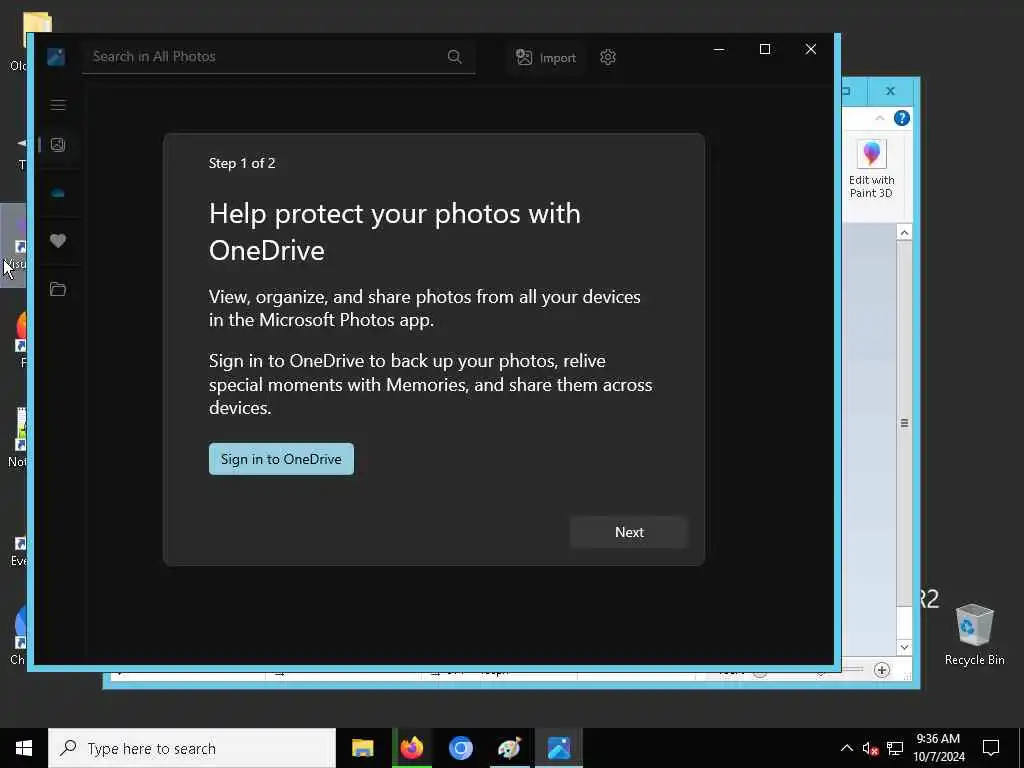This screenshot has width=1024, height=768.
Task: Click the zoom in plus button in Paint
Action: 882,670
